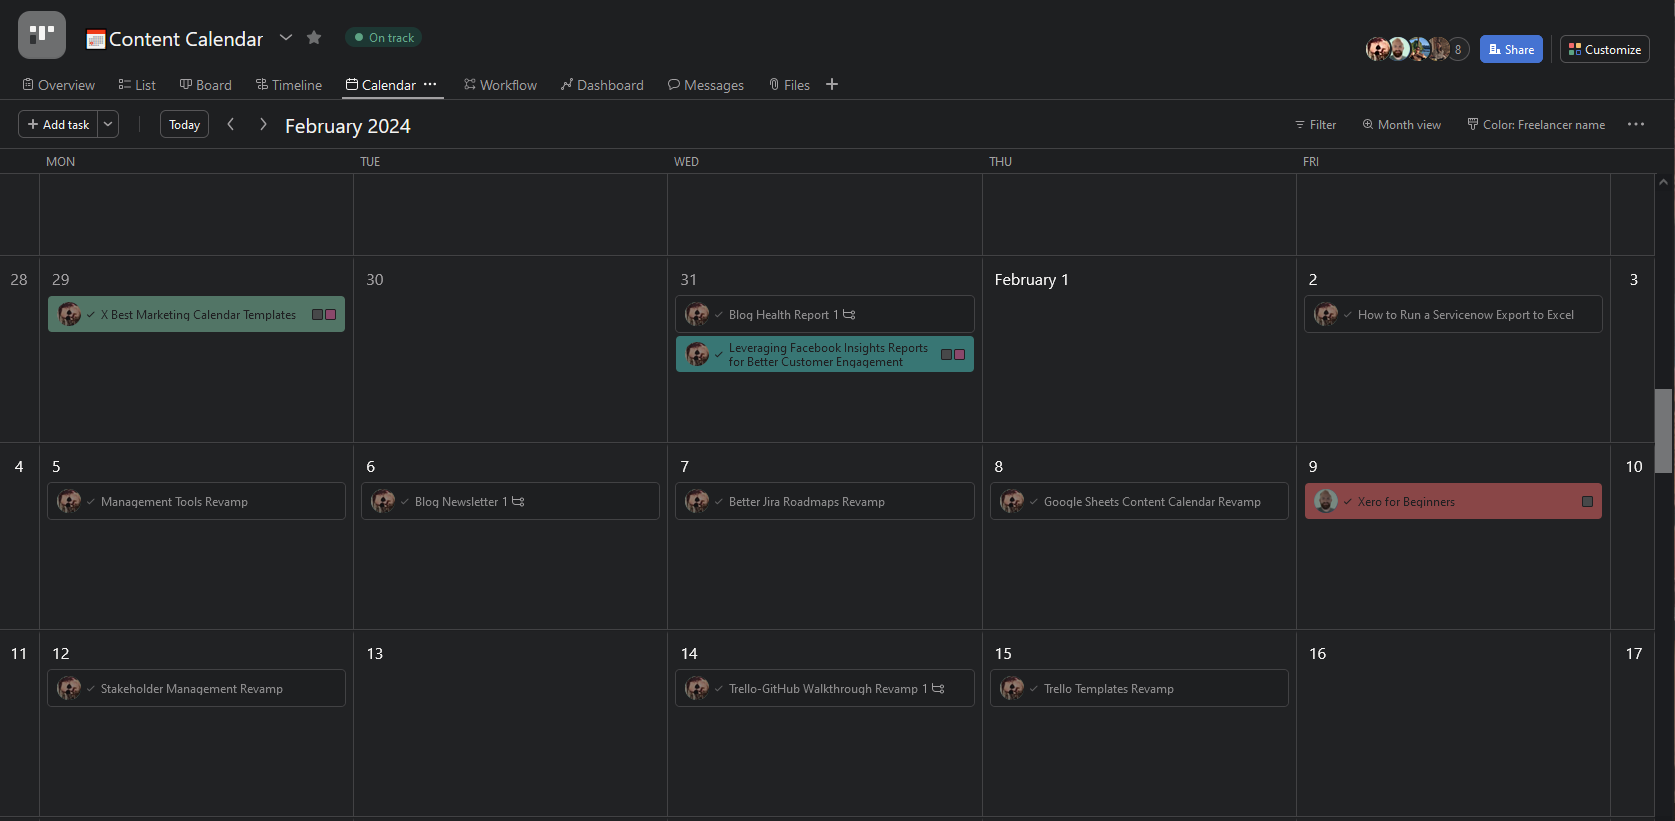
Task: Mark Management Tools Revamp complete
Action: [91, 501]
